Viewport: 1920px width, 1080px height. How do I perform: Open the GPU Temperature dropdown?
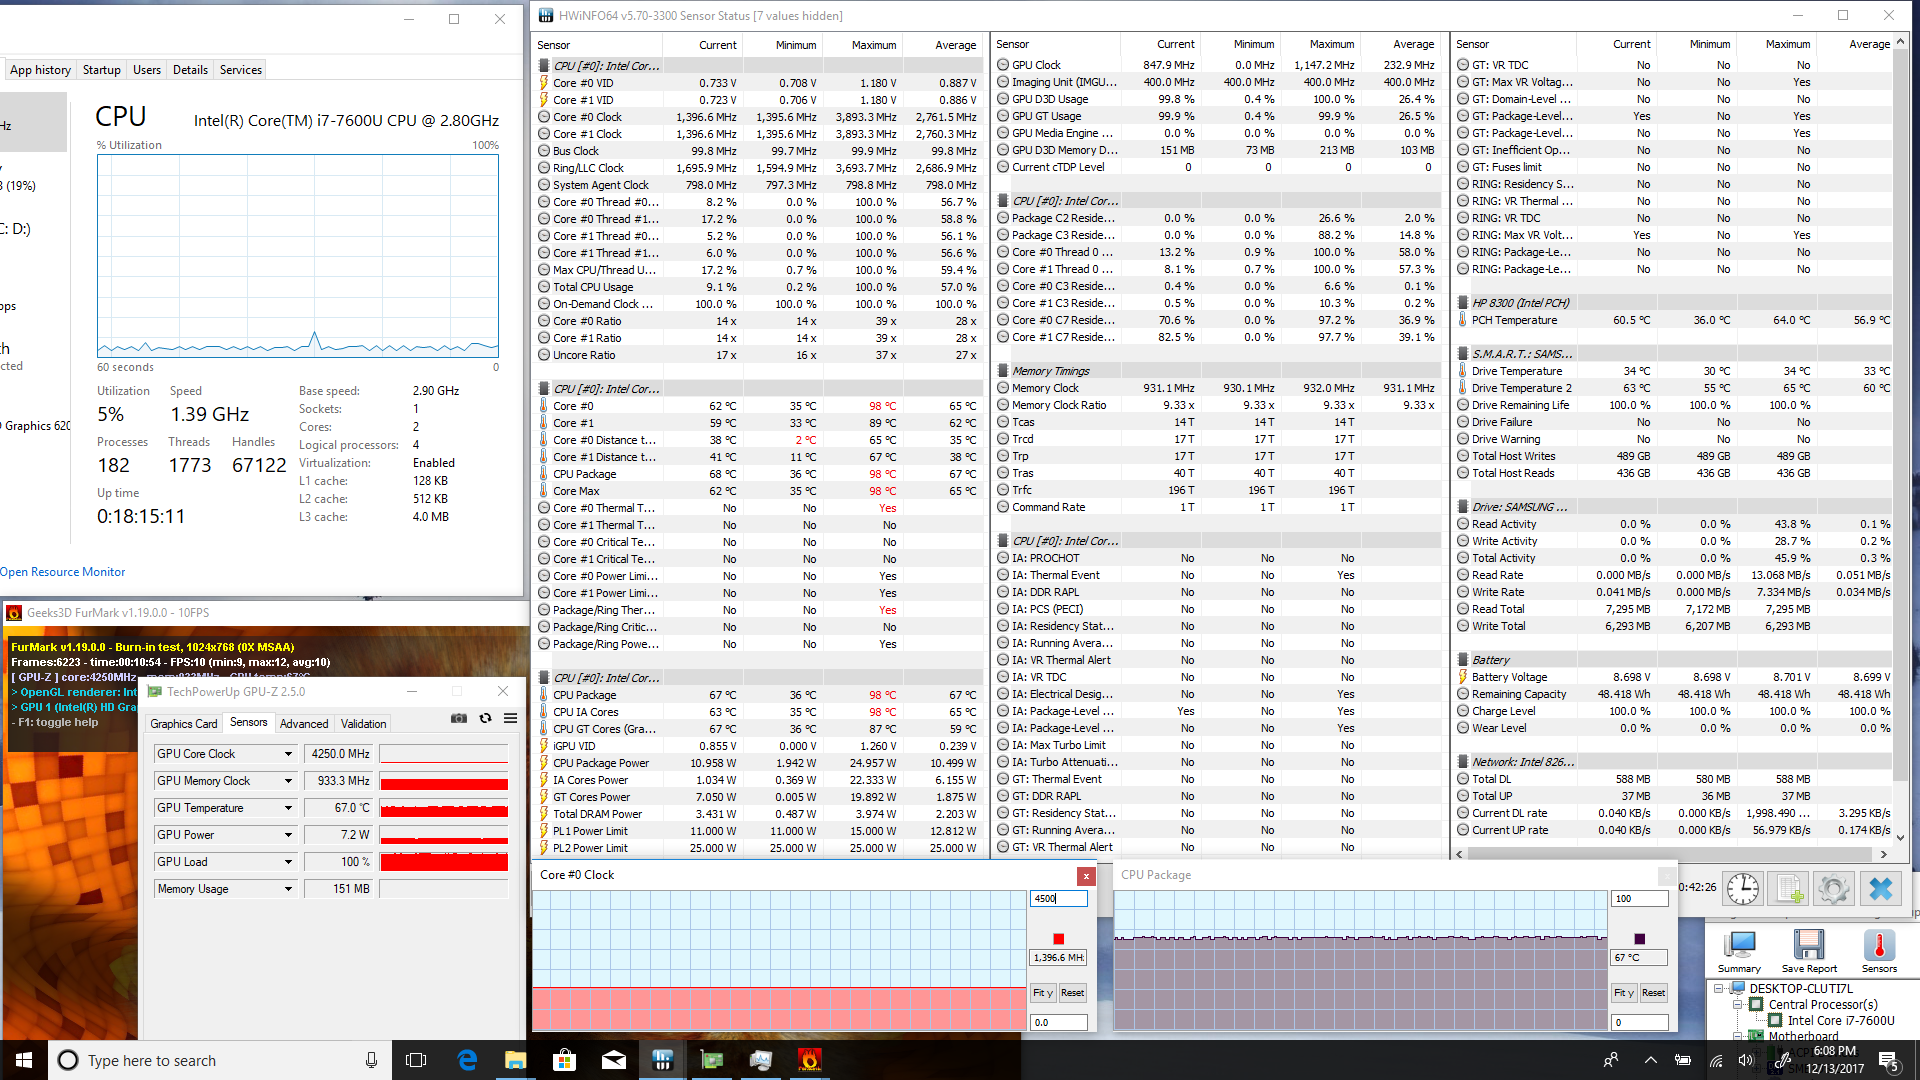(x=288, y=808)
